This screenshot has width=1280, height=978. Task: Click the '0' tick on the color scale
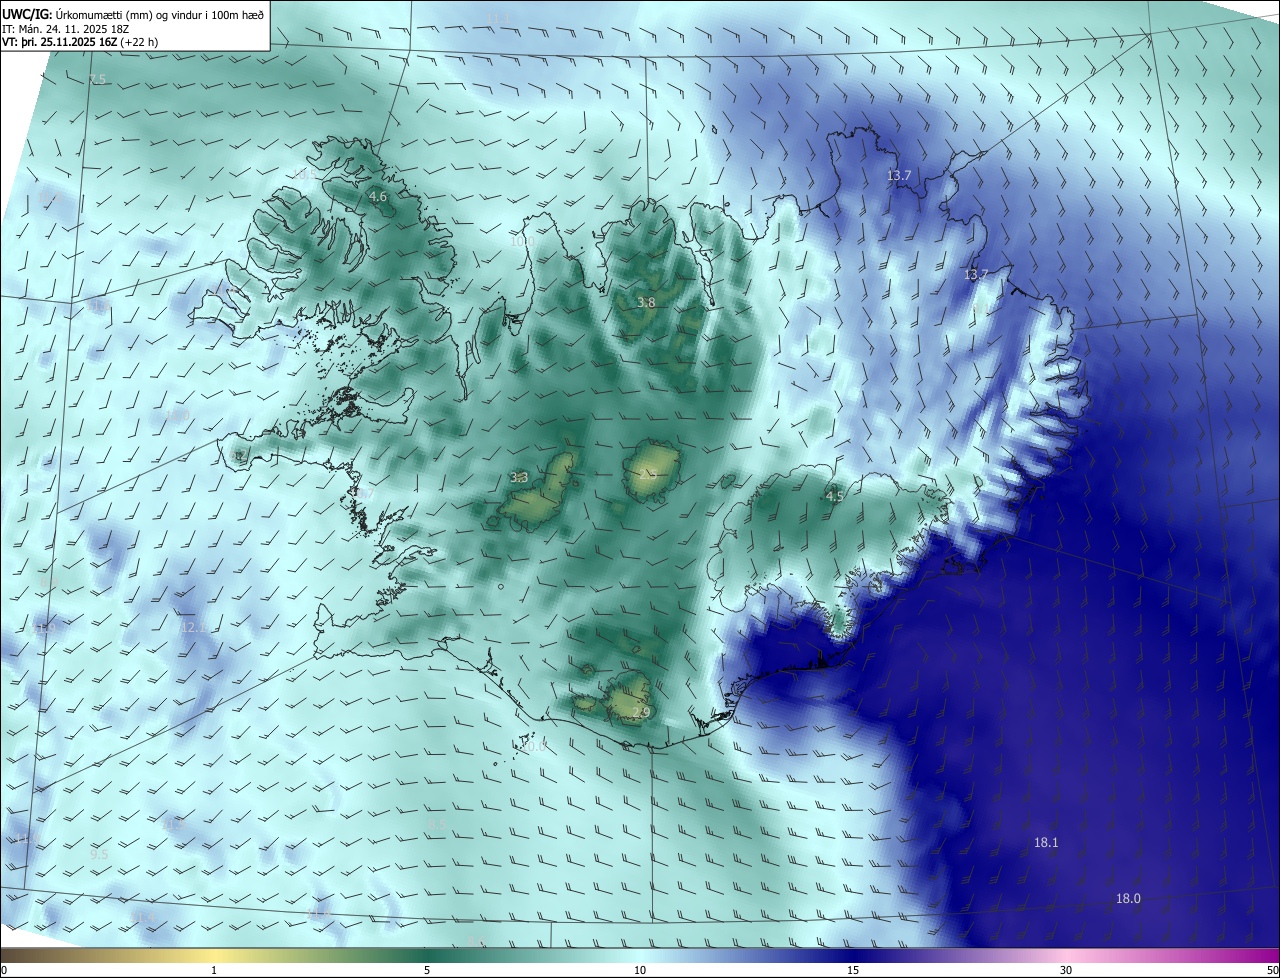tap(4, 970)
